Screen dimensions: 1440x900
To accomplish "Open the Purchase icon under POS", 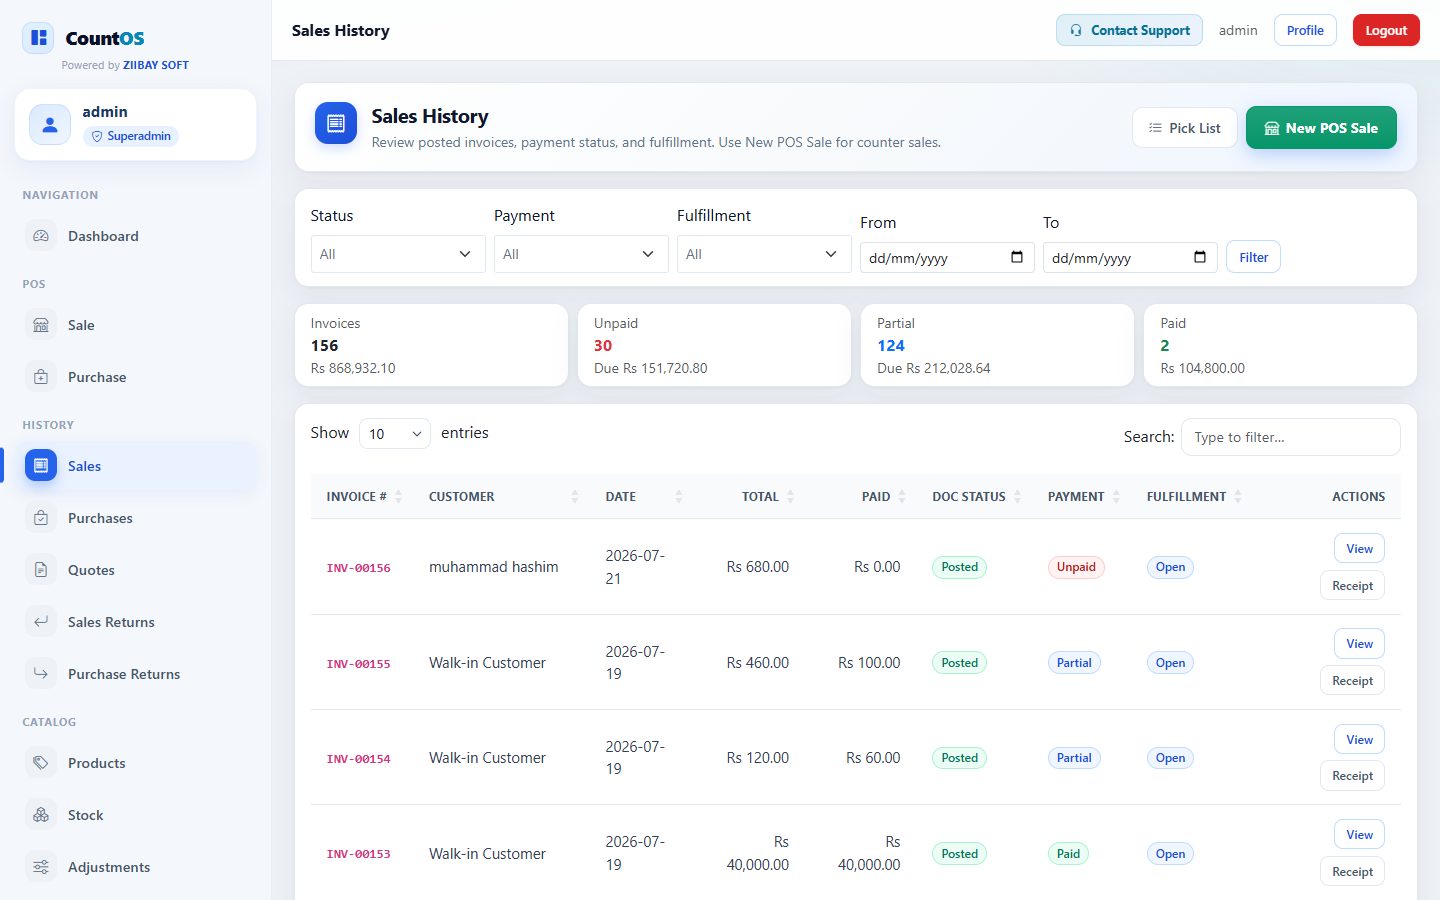I will pyautogui.click(x=41, y=377).
